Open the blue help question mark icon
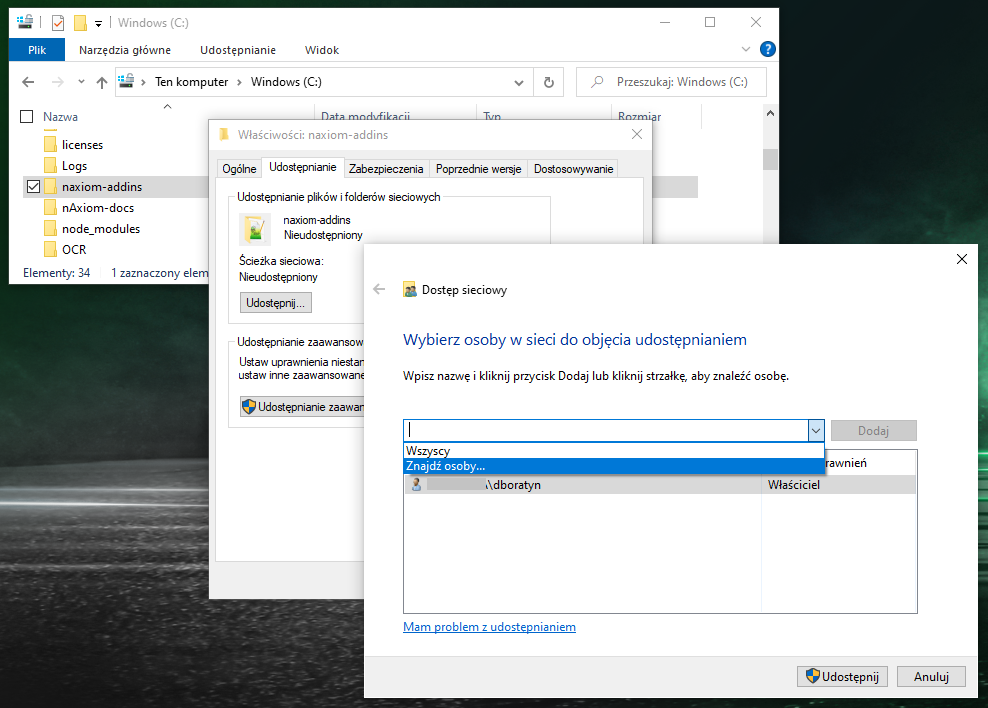The width and height of the screenshot is (988, 708). (767, 49)
